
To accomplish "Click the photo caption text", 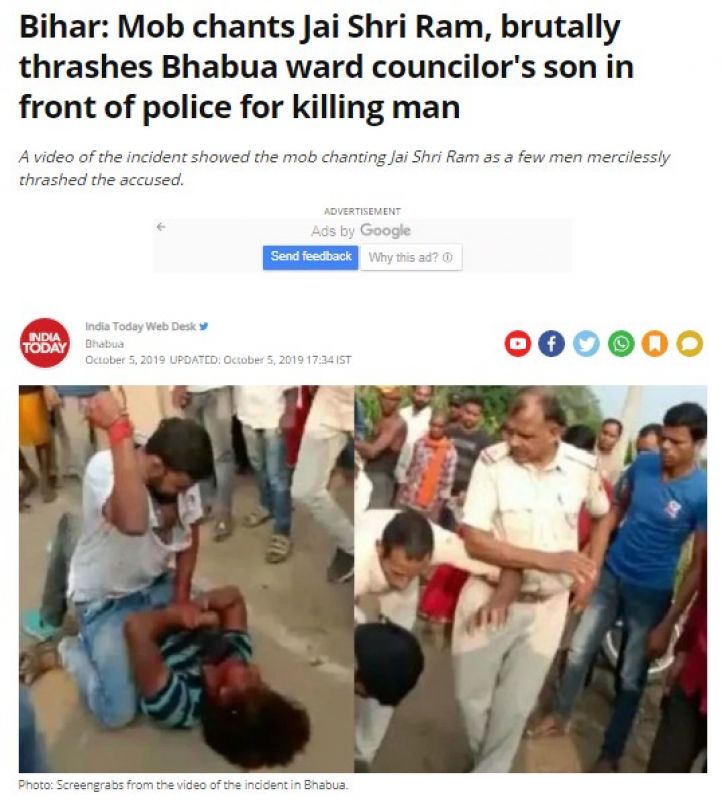I will (x=183, y=785).
